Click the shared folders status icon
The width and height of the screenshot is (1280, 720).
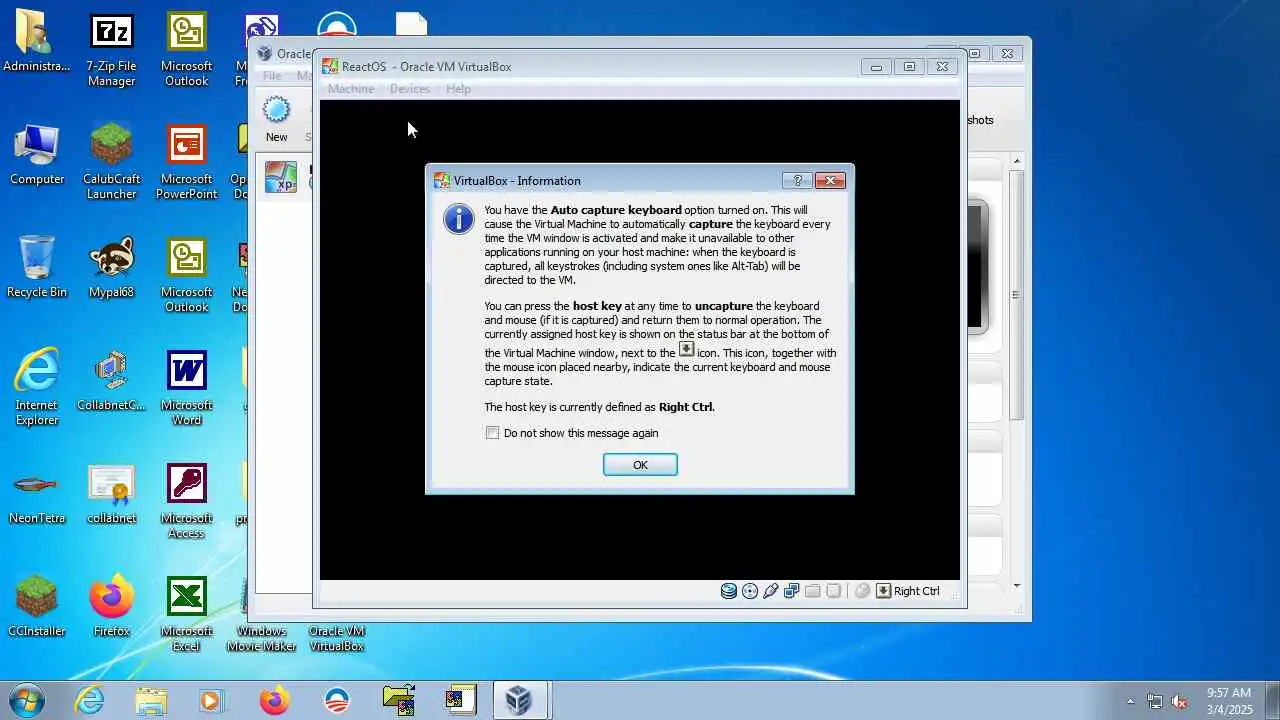click(x=813, y=591)
